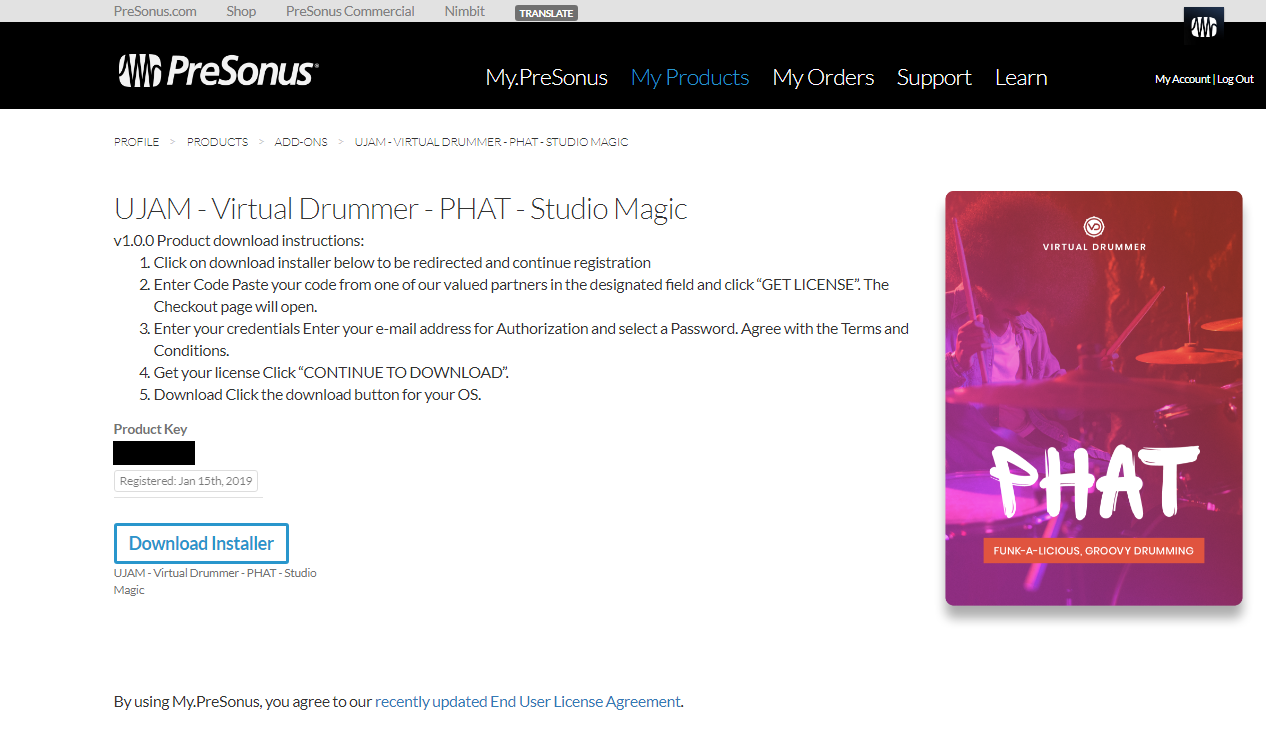This screenshot has width=1266, height=731.
Task: Click the 'Product Key' label
Action: coord(151,429)
